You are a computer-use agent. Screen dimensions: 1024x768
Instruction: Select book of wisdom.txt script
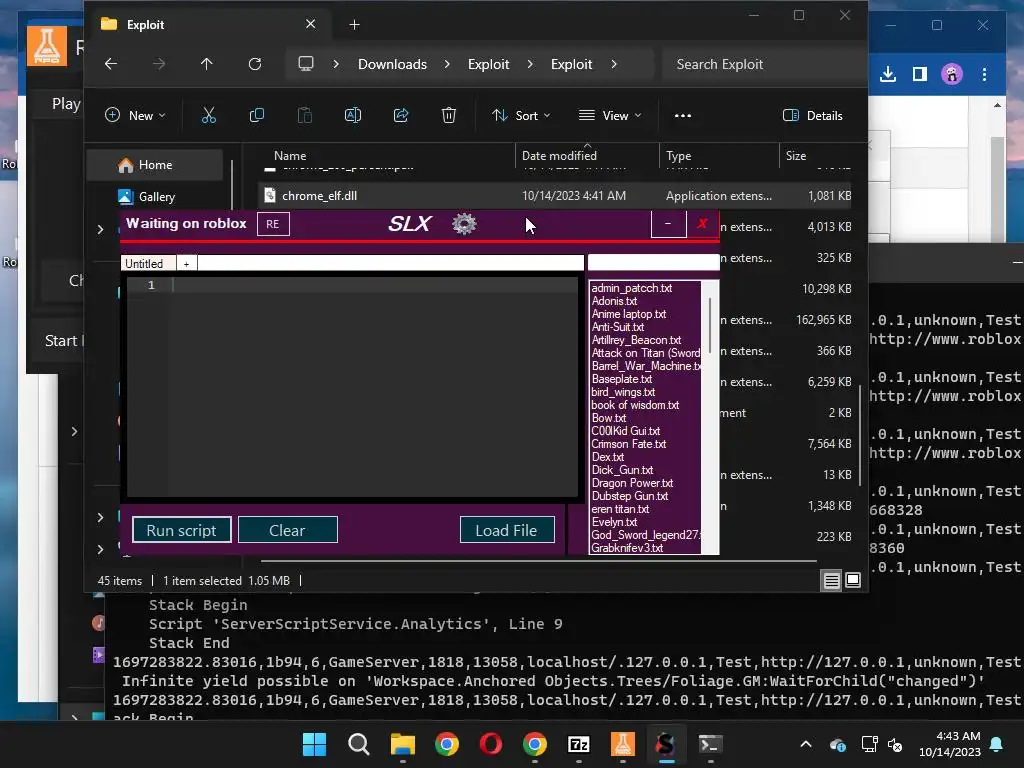[635, 405]
